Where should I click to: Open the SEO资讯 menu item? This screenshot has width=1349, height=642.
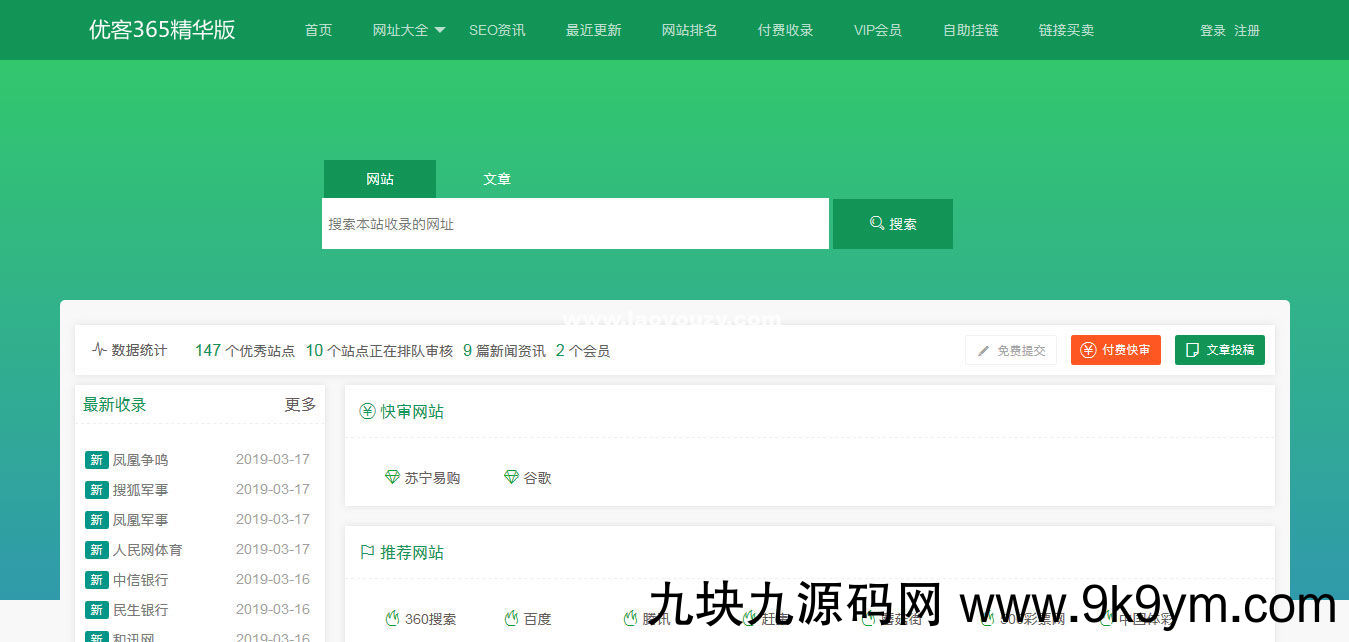pos(497,30)
